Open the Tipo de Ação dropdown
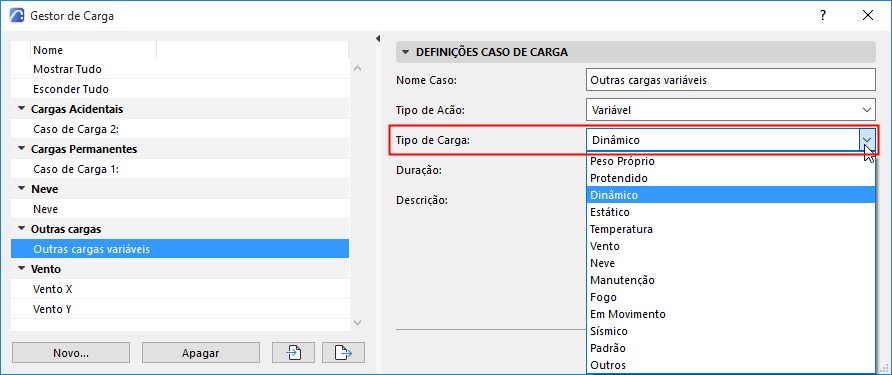 pos(730,110)
